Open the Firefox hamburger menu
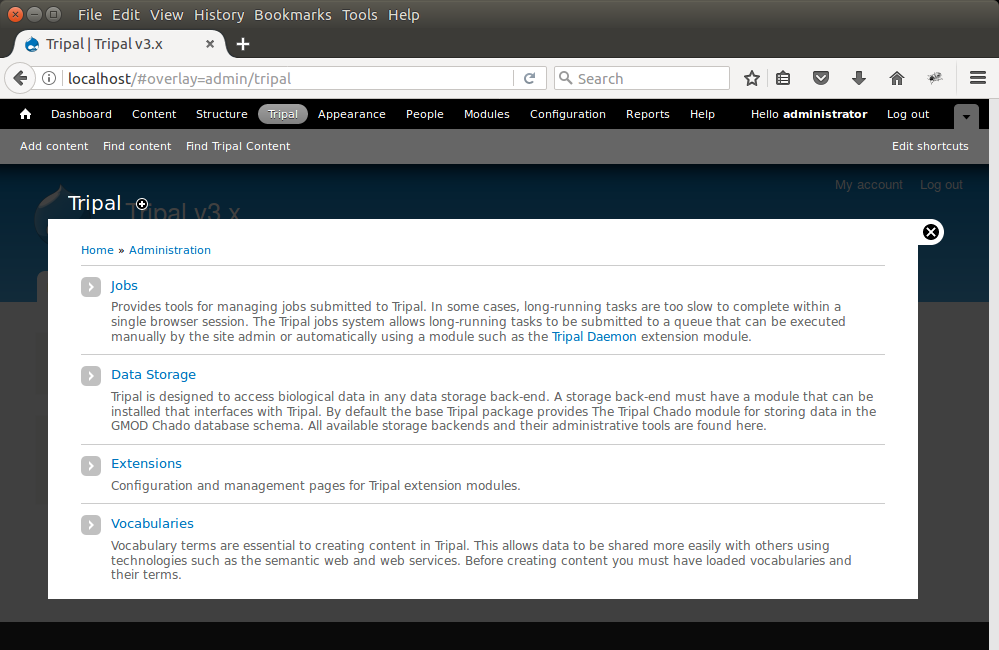The image size is (999, 650). [978, 78]
